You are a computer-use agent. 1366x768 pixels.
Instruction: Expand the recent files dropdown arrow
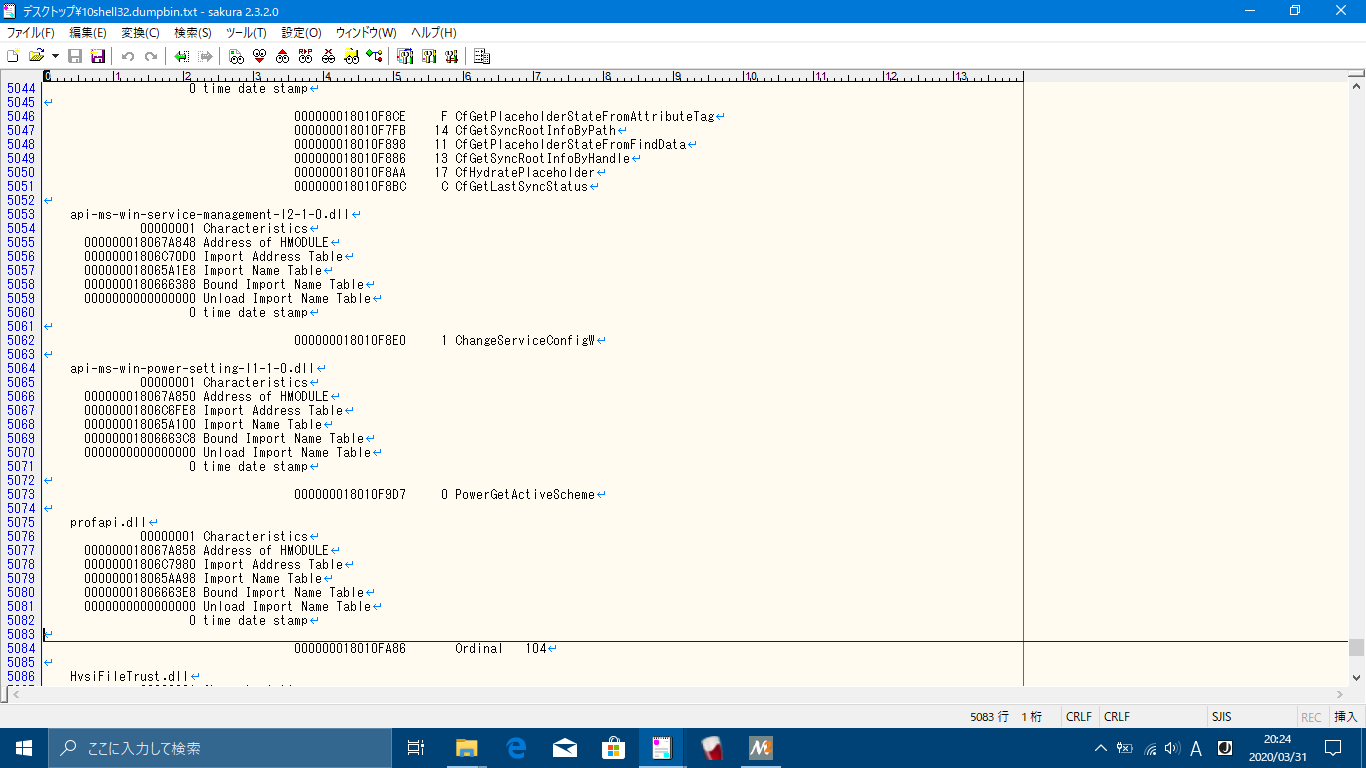pyautogui.click(x=55, y=56)
